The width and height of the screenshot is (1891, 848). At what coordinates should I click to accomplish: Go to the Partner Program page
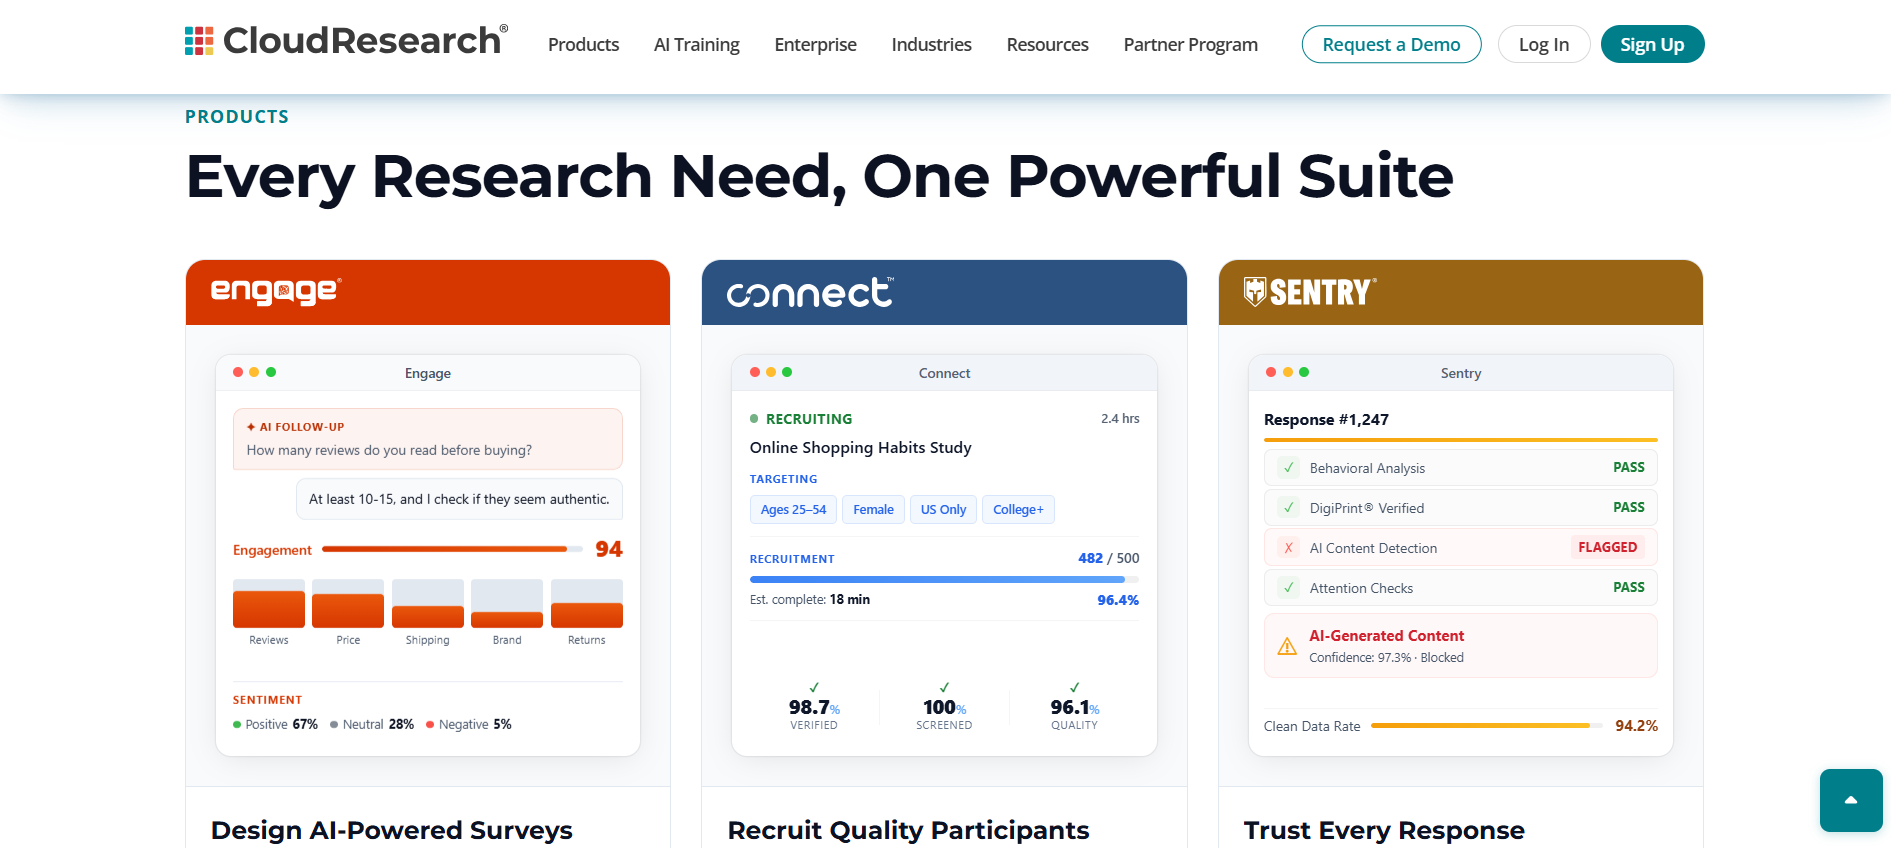[x=1191, y=44]
